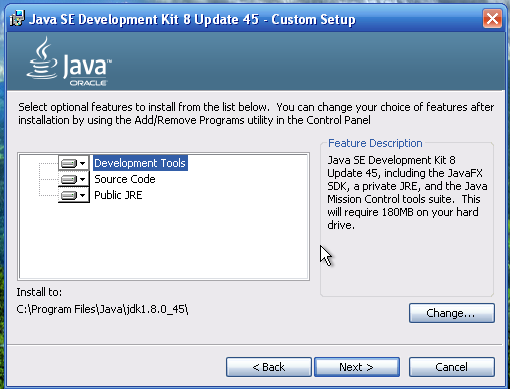Image resolution: width=510 pixels, height=389 pixels.
Task: Open the Public JRE install-option dropdown arrow
Action: click(x=82, y=195)
